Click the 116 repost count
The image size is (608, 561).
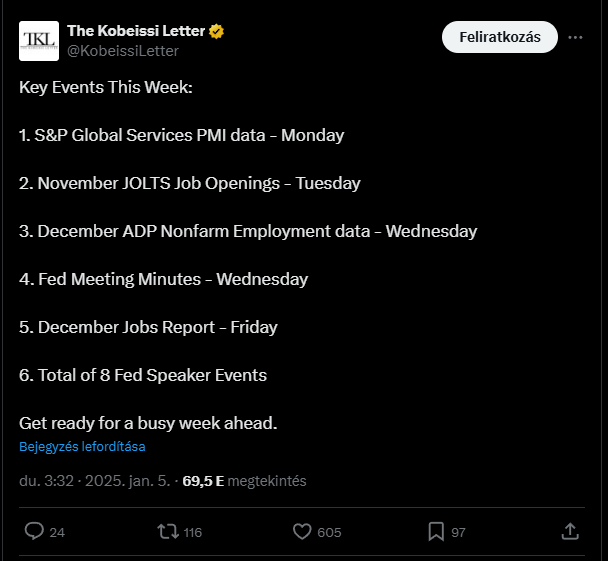pyautogui.click(x=193, y=533)
